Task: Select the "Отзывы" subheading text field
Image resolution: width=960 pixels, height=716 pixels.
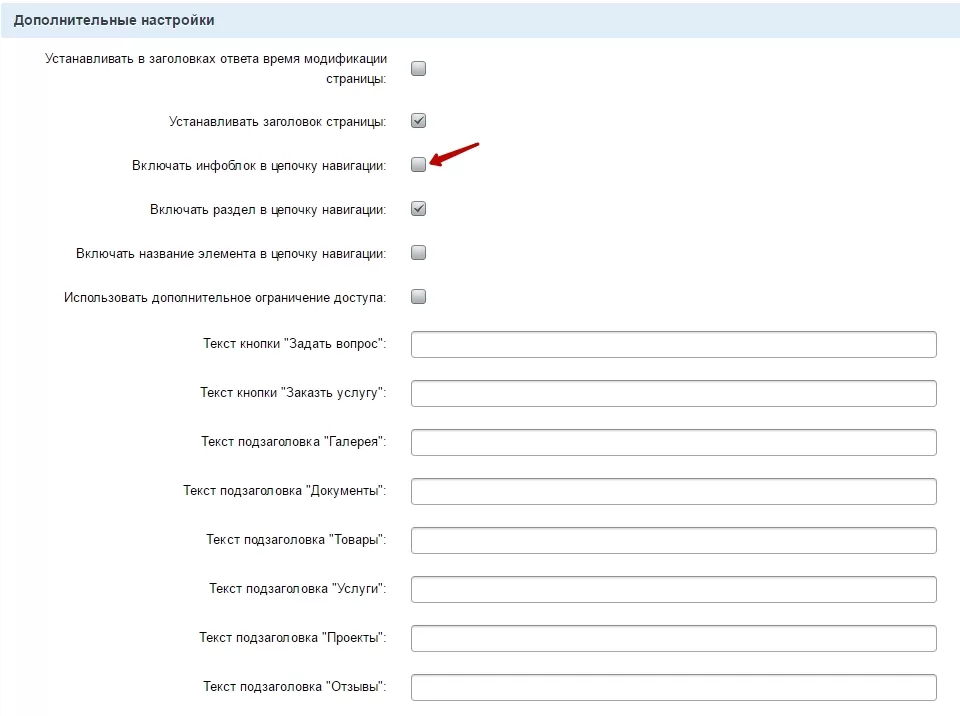Action: (x=673, y=687)
